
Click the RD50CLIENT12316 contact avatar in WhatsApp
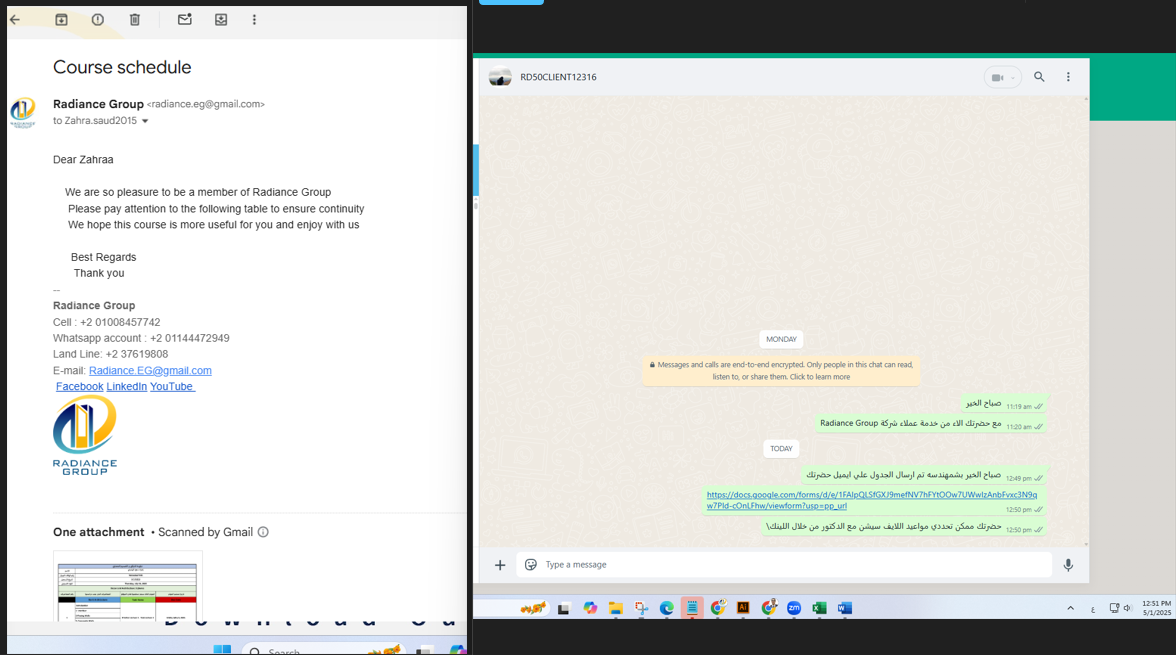coord(500,77)
